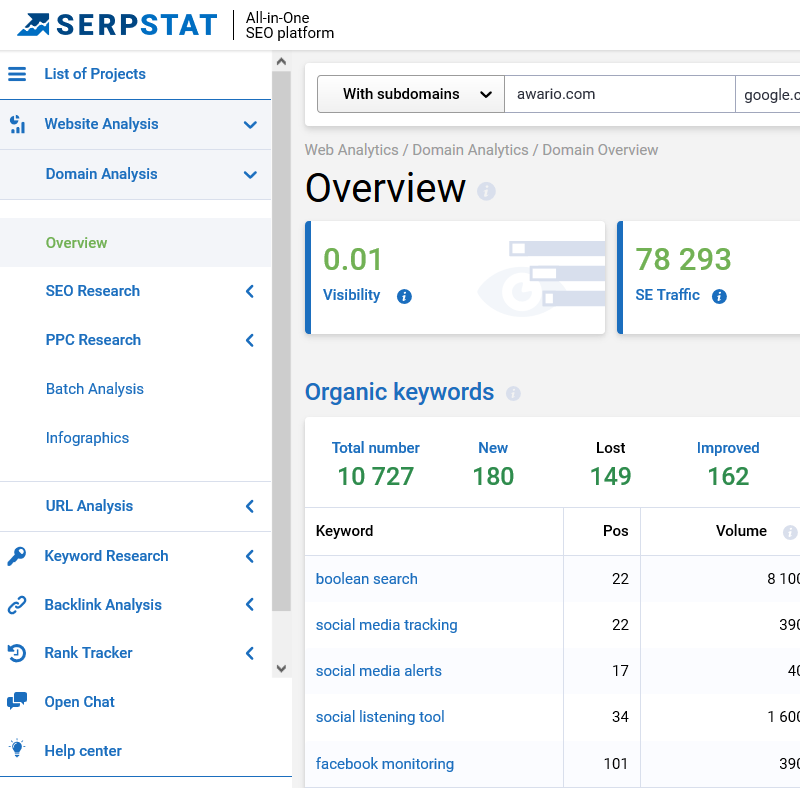Click the SE Traffic info icon
This screenshot has height=788, width=800.
tap(719, 296)
